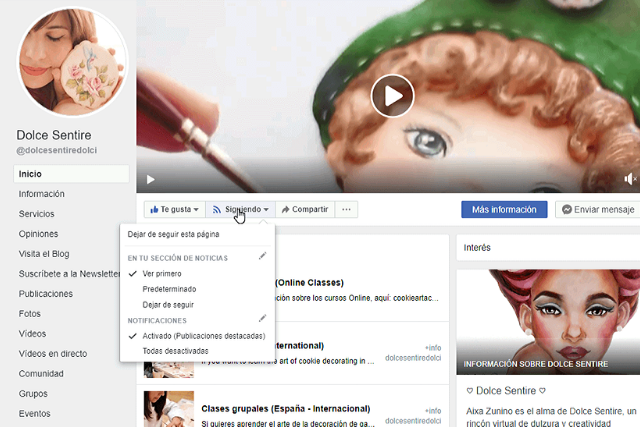Open the Te gusta dropdown button
The width and height of the screenshot is (640, 427).
[175, 209]
